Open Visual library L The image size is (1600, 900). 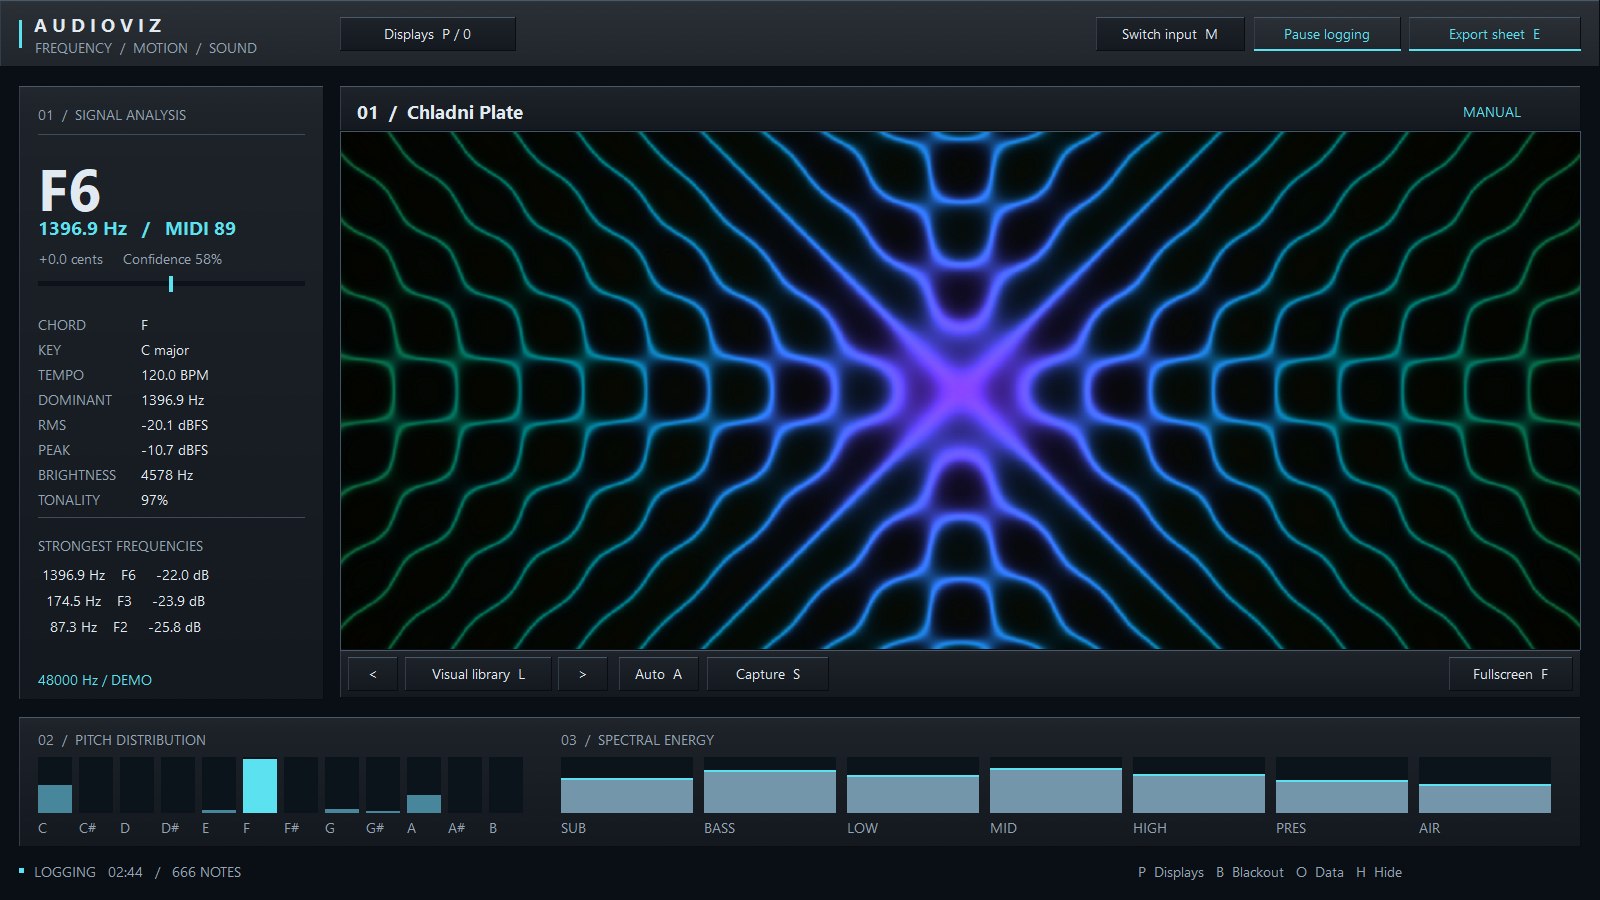478,674
